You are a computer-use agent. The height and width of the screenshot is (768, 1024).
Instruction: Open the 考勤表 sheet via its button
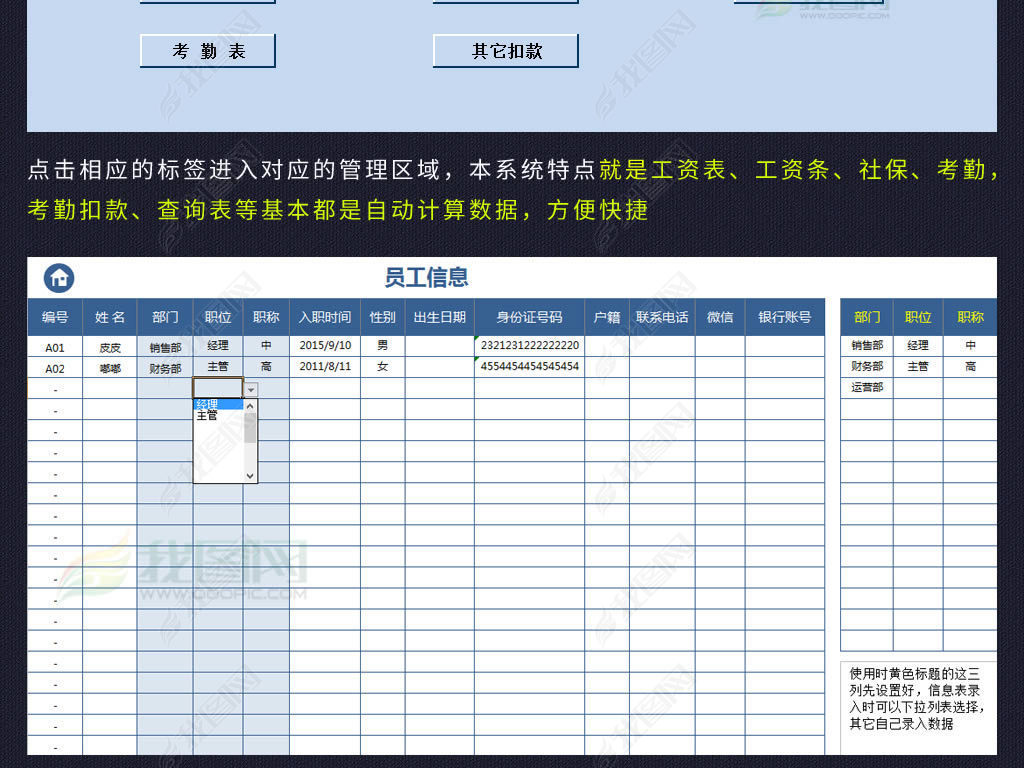[207, 50]
